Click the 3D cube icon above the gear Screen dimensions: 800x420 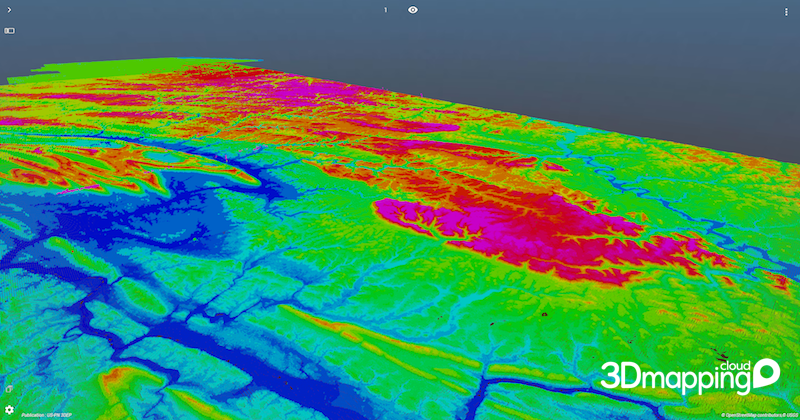point(9,389)
